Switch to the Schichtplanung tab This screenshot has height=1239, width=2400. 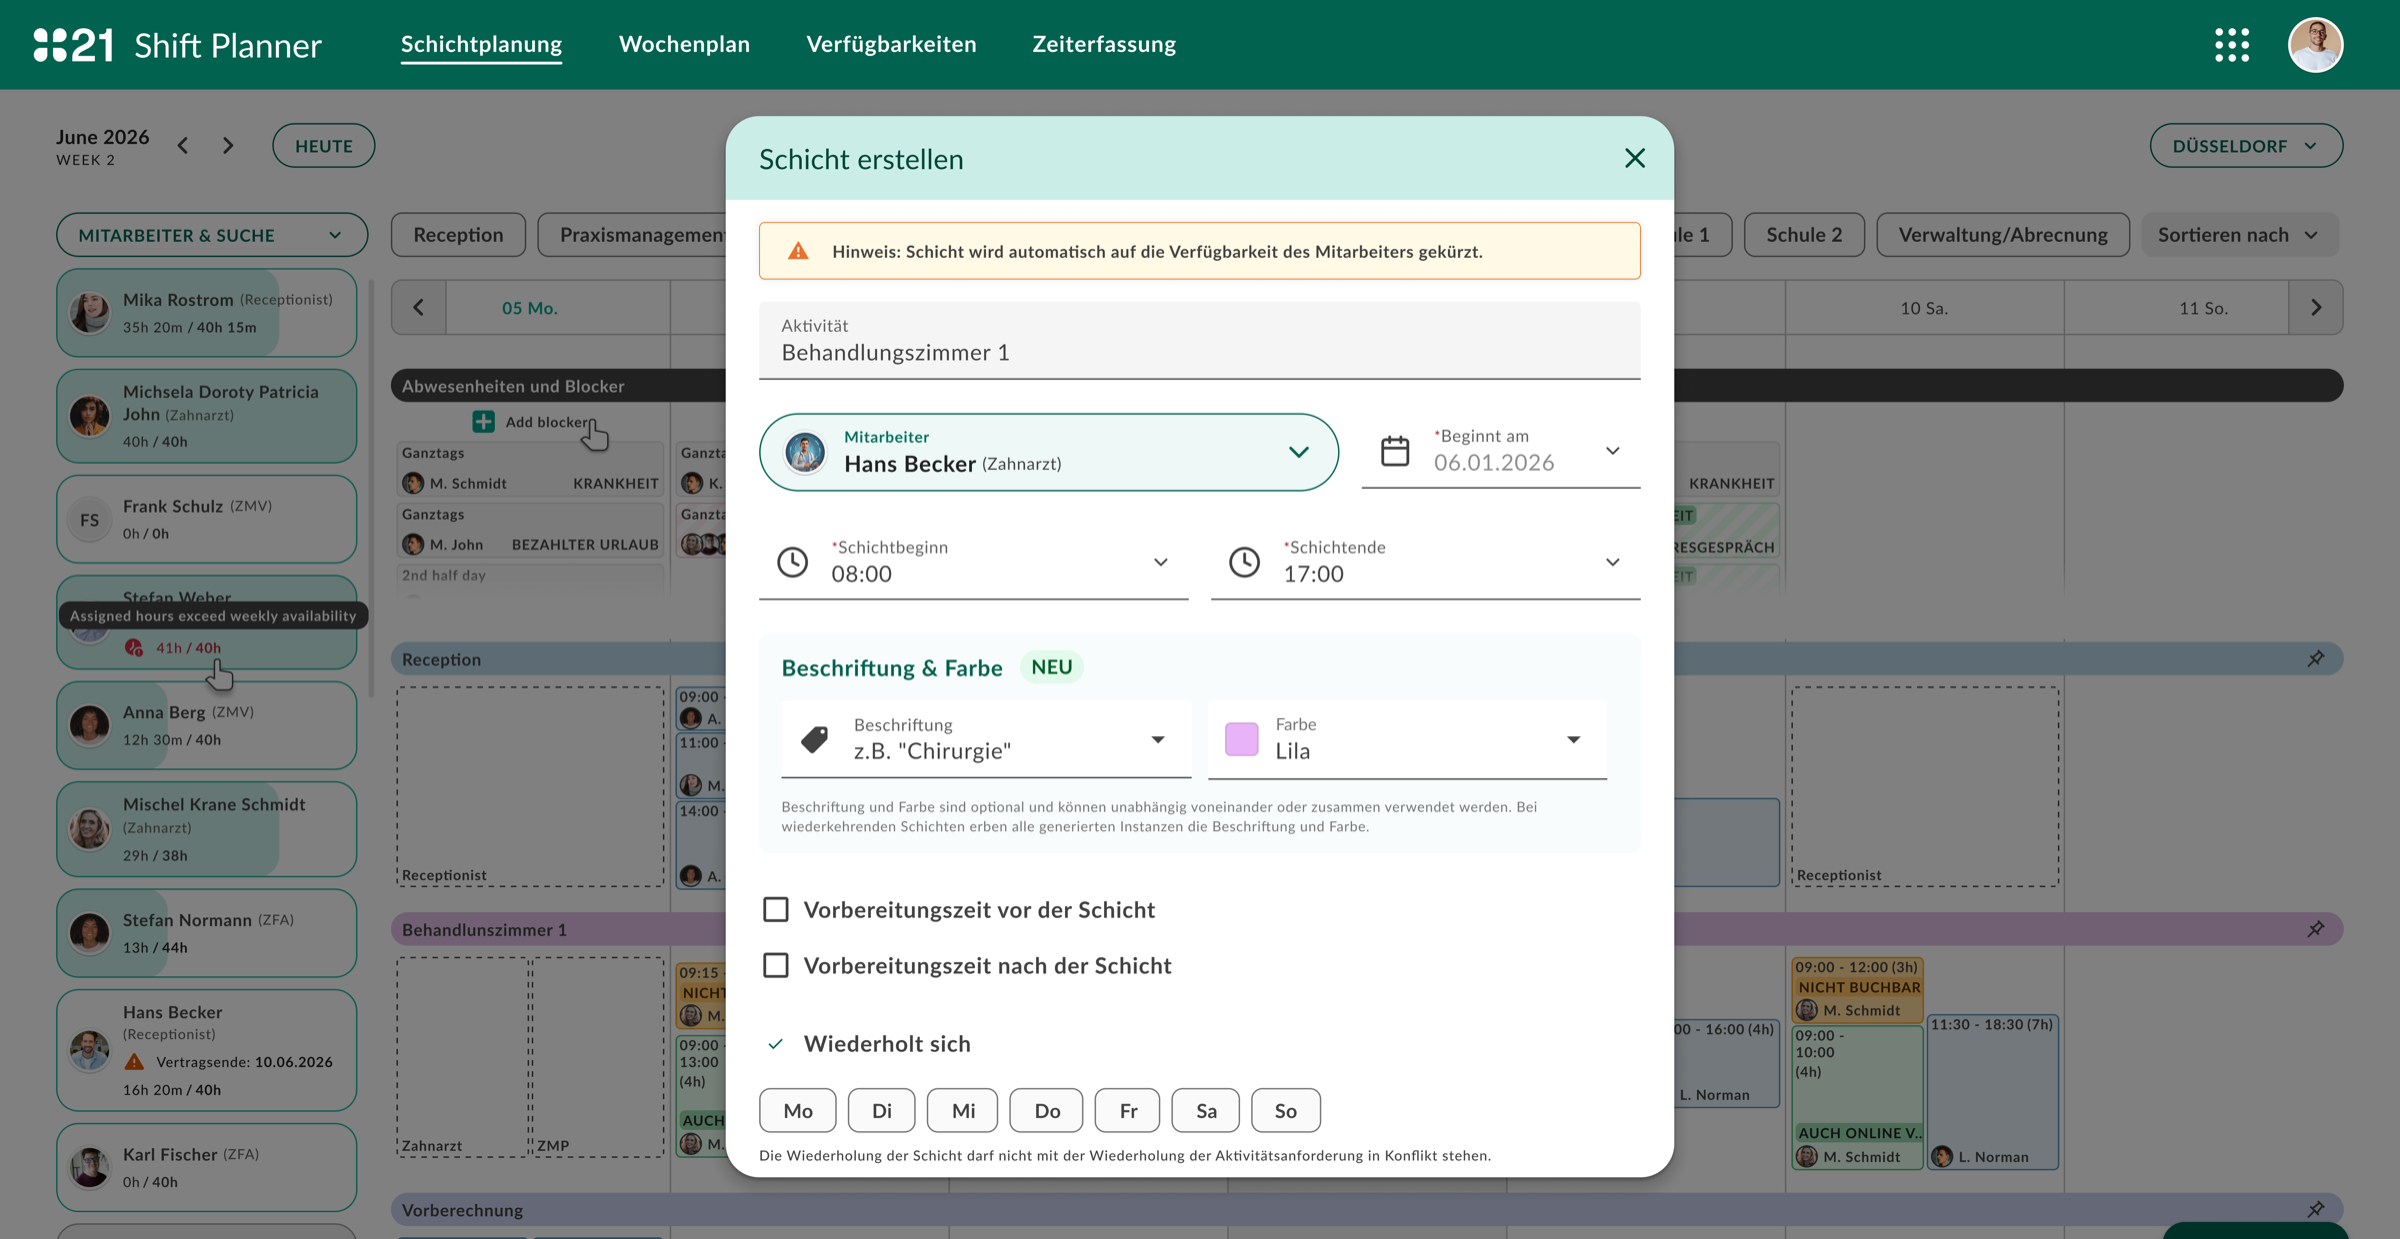point(481,44)
